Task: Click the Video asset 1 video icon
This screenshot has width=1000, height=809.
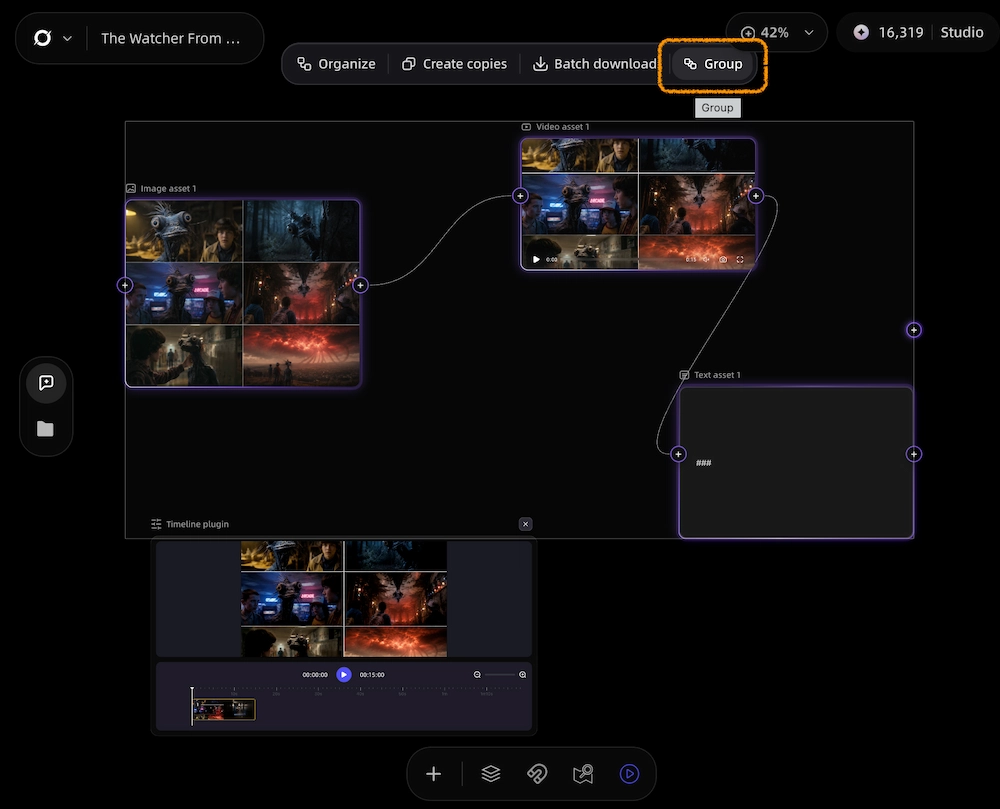Action: [526, 127]
